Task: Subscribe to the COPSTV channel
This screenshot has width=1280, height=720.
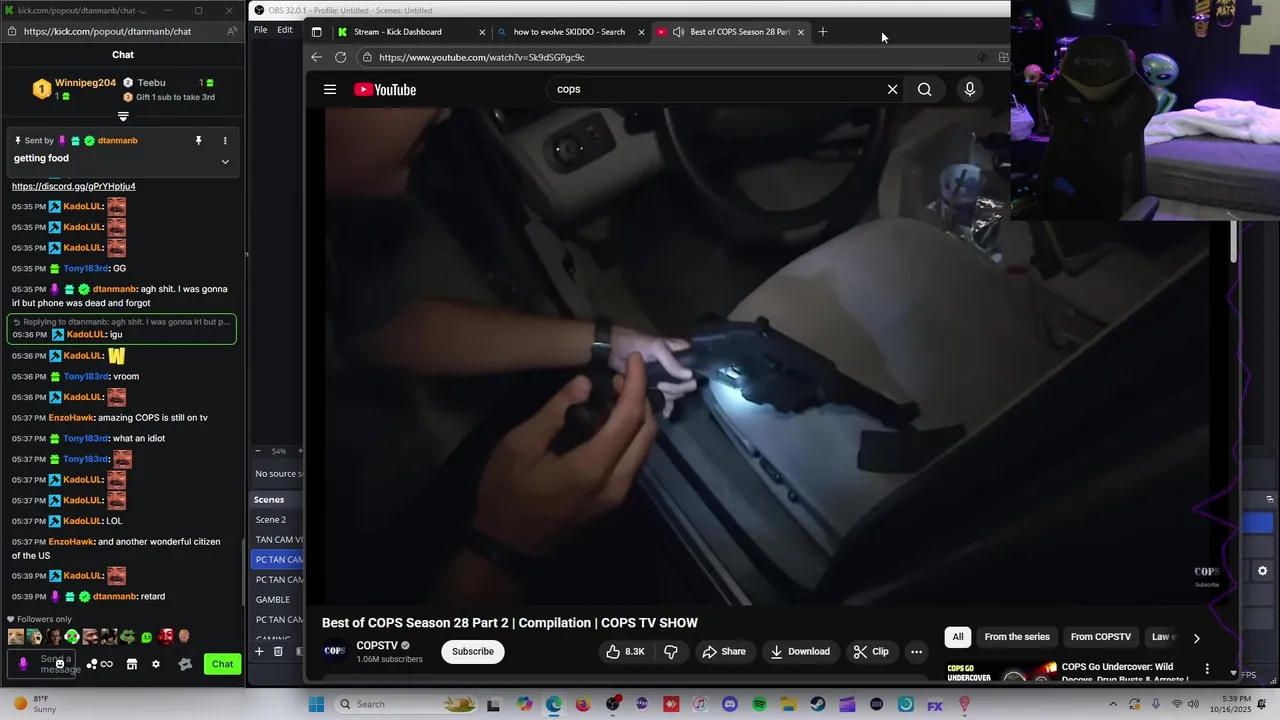Action: pos(472,651)
